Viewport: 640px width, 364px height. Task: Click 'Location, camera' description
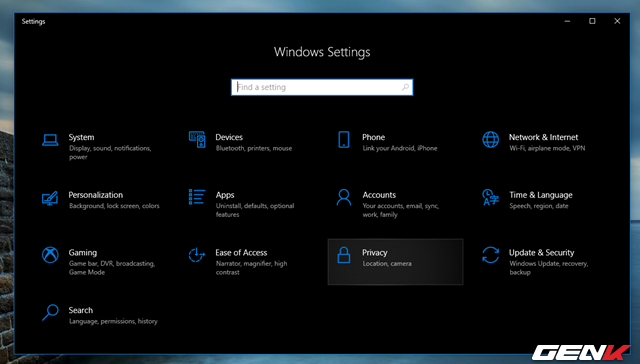(x=387, y=264)
